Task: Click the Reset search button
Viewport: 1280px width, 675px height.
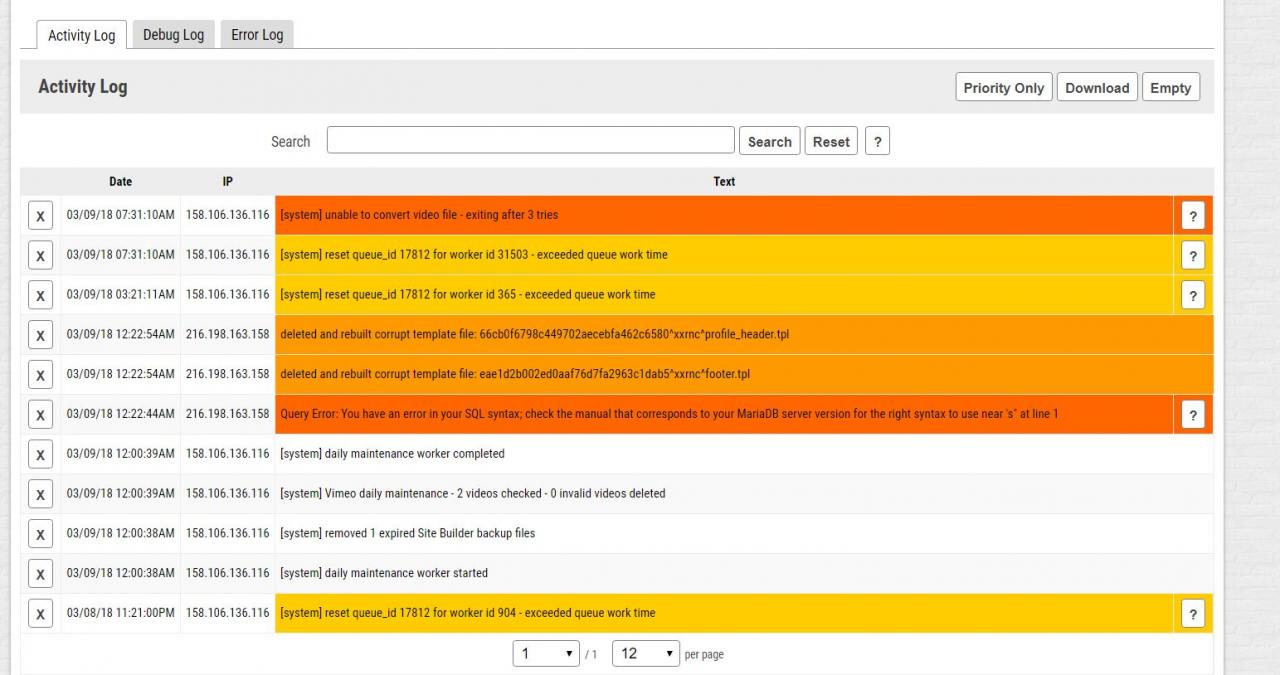Action: (x=831, y=142)
